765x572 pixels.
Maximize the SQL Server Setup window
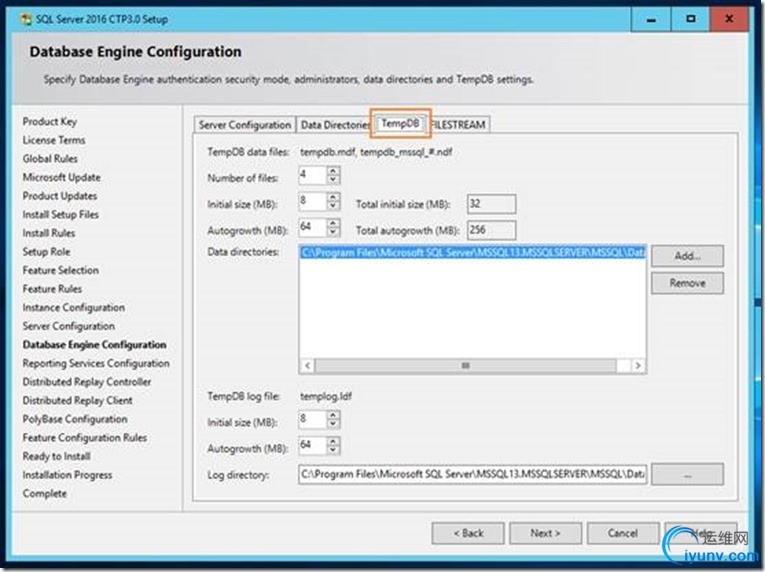690,20
